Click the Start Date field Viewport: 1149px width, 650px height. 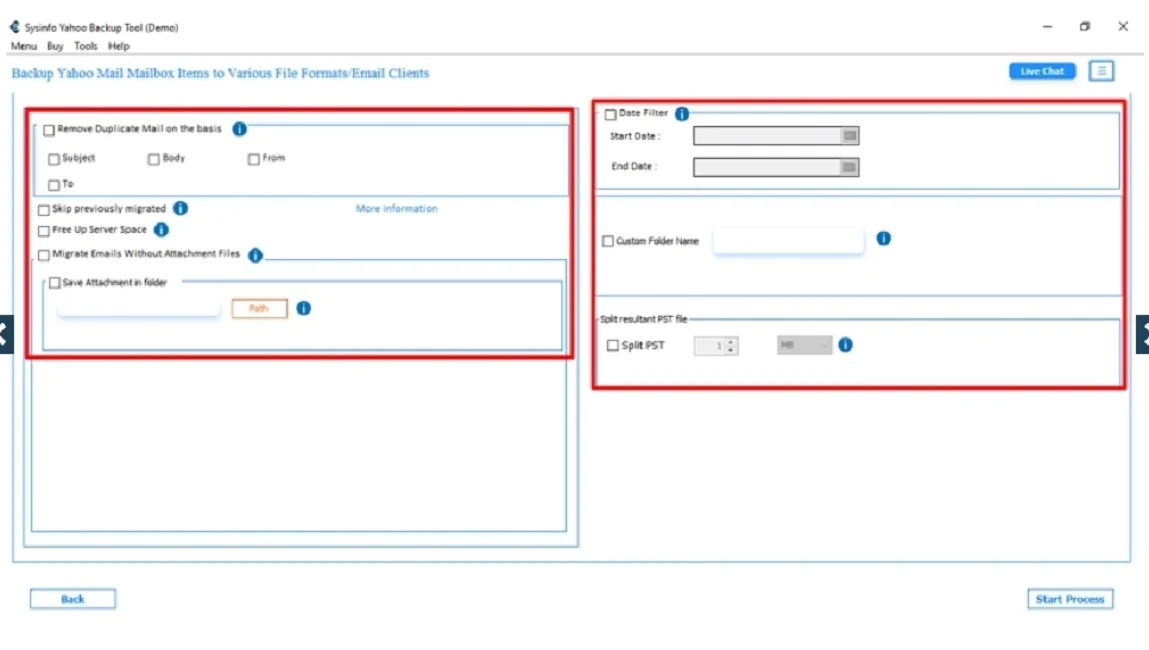pos(776,136)
